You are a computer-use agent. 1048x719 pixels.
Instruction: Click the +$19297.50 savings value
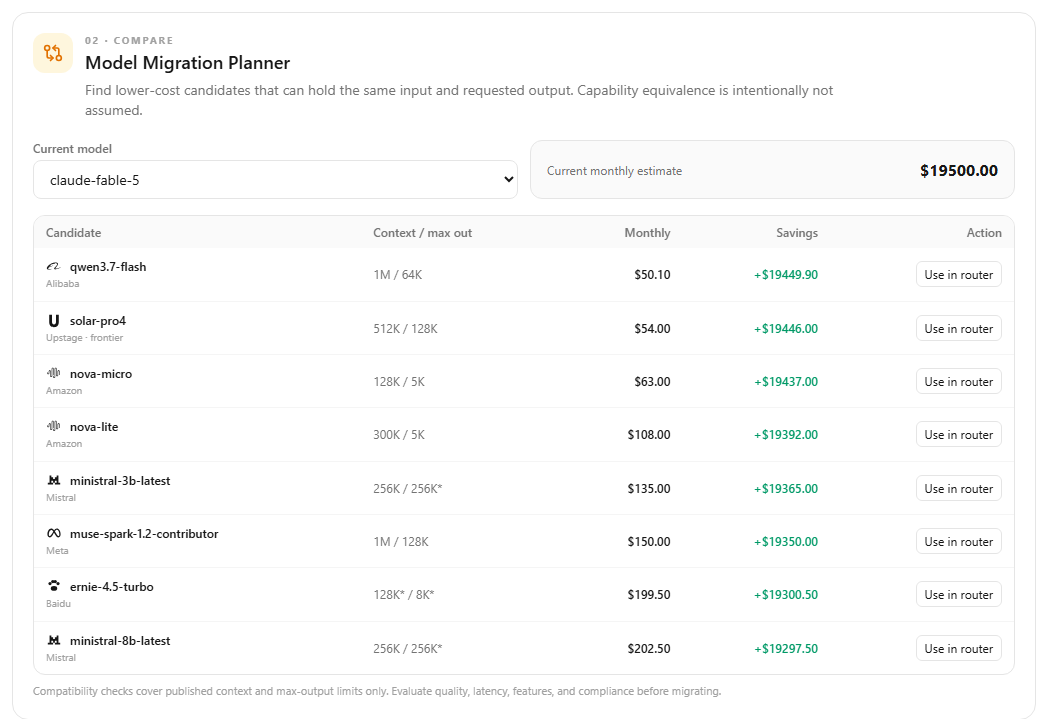(786, 648)
